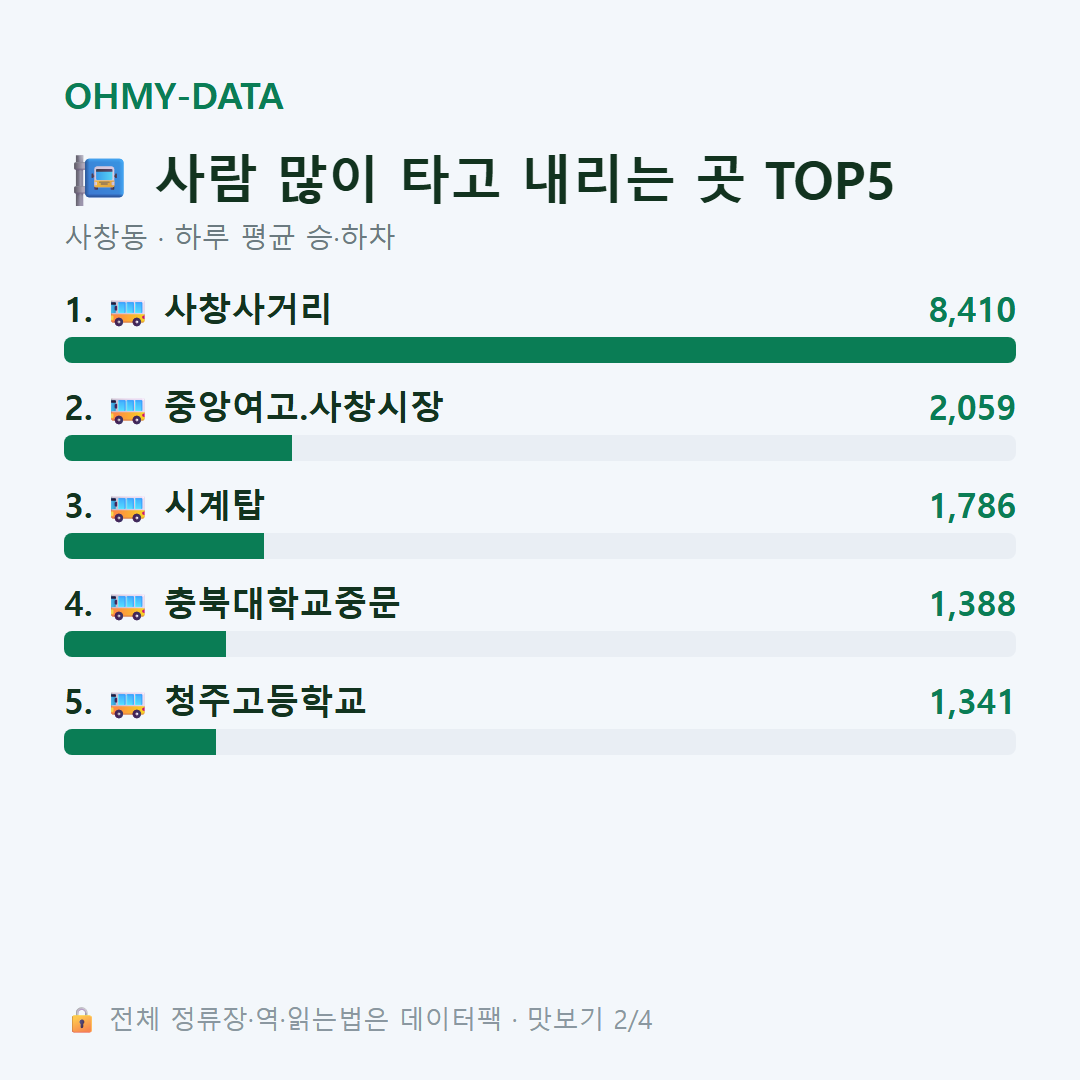Select the 청주고등학교 stop name

[265, 701]
